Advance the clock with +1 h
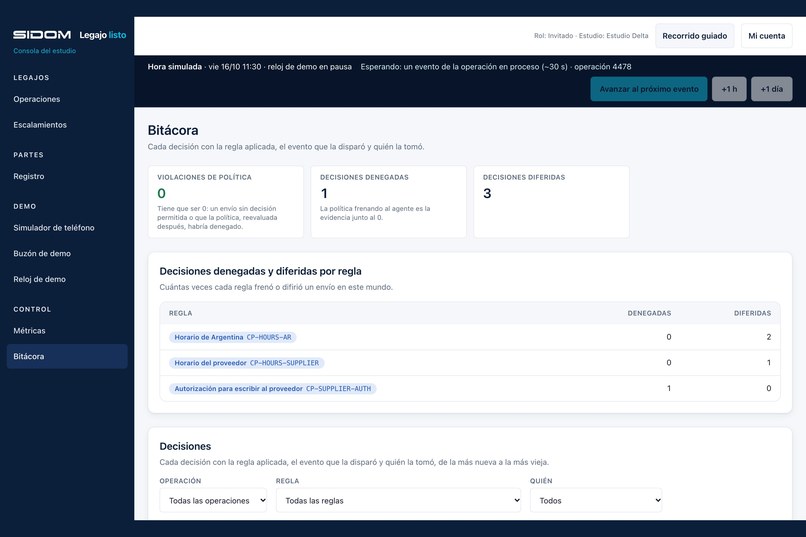Image resolution: width=806 pixels, height=537 pixels. (729, 89)
